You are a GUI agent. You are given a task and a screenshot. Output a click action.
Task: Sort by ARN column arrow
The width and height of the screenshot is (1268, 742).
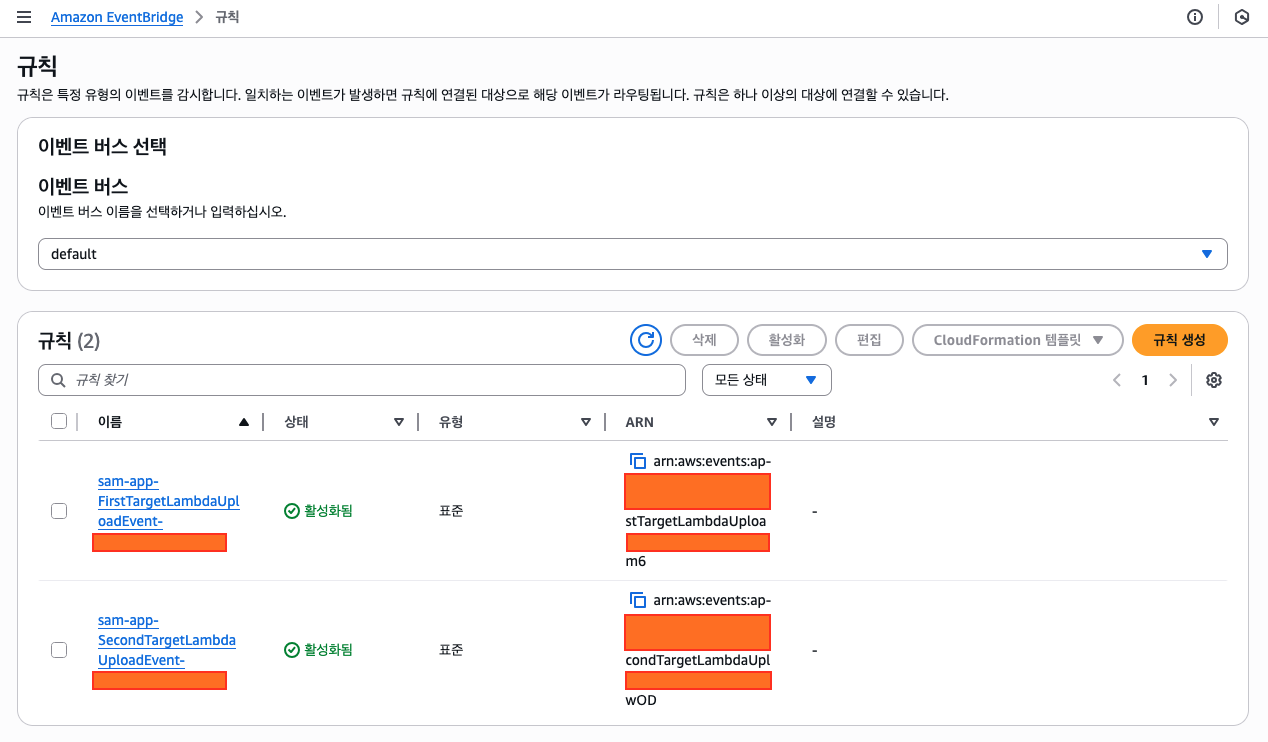click(x=772, y=422)
